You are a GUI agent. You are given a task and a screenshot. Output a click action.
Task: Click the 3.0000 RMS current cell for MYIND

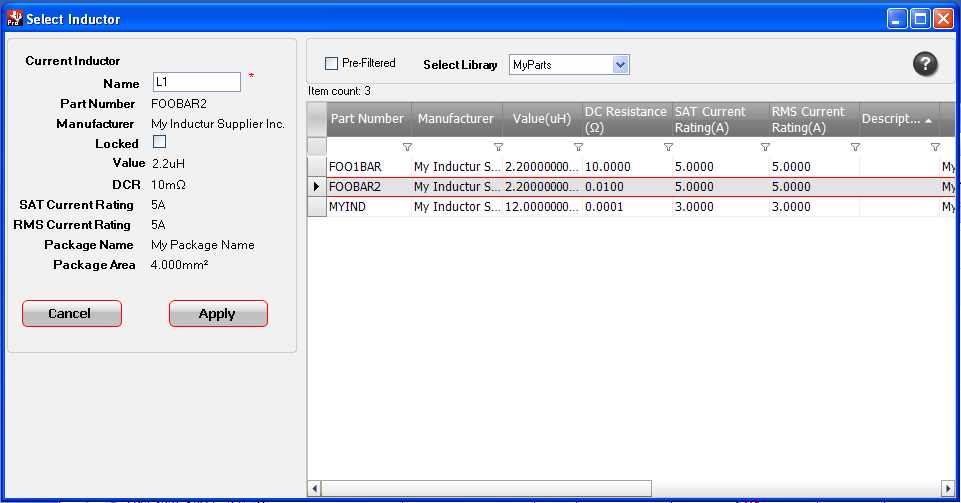[814, 207]
